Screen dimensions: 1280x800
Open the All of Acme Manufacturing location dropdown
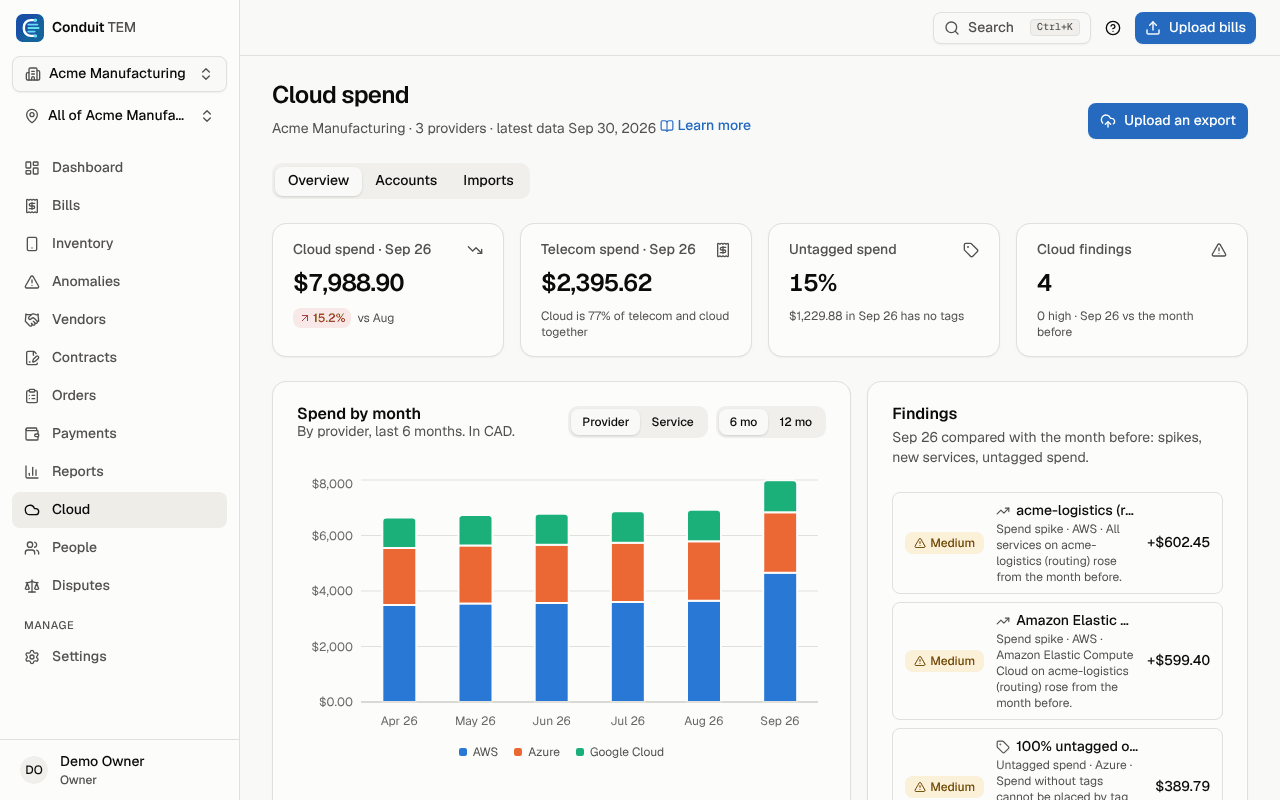[120, 116]
